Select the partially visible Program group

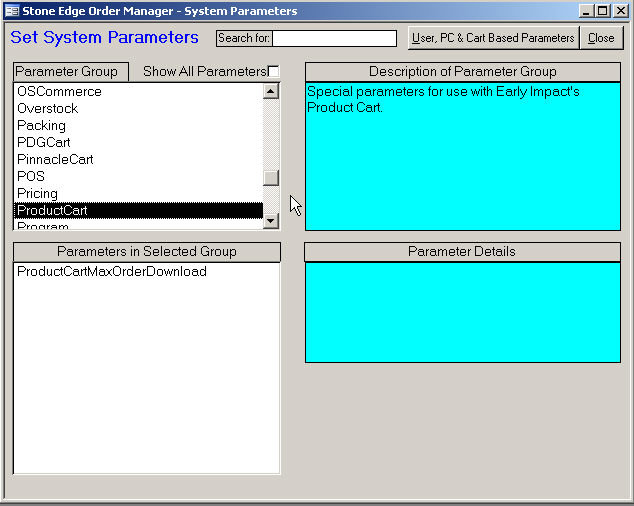coord(138,225)
